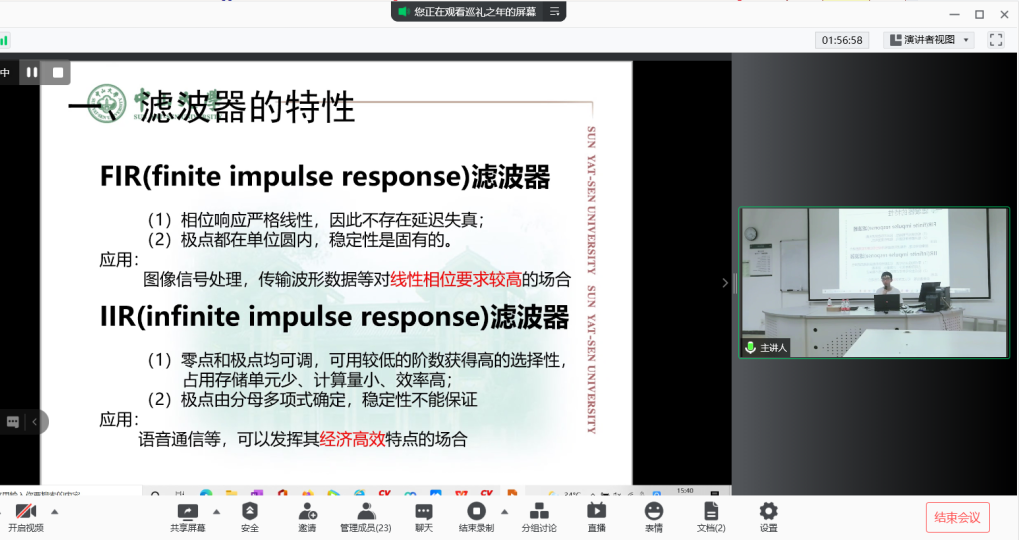The image size is (1019, 540).
Task: Select the presenter's video thumbnail
Action: (x=874, y=282)
